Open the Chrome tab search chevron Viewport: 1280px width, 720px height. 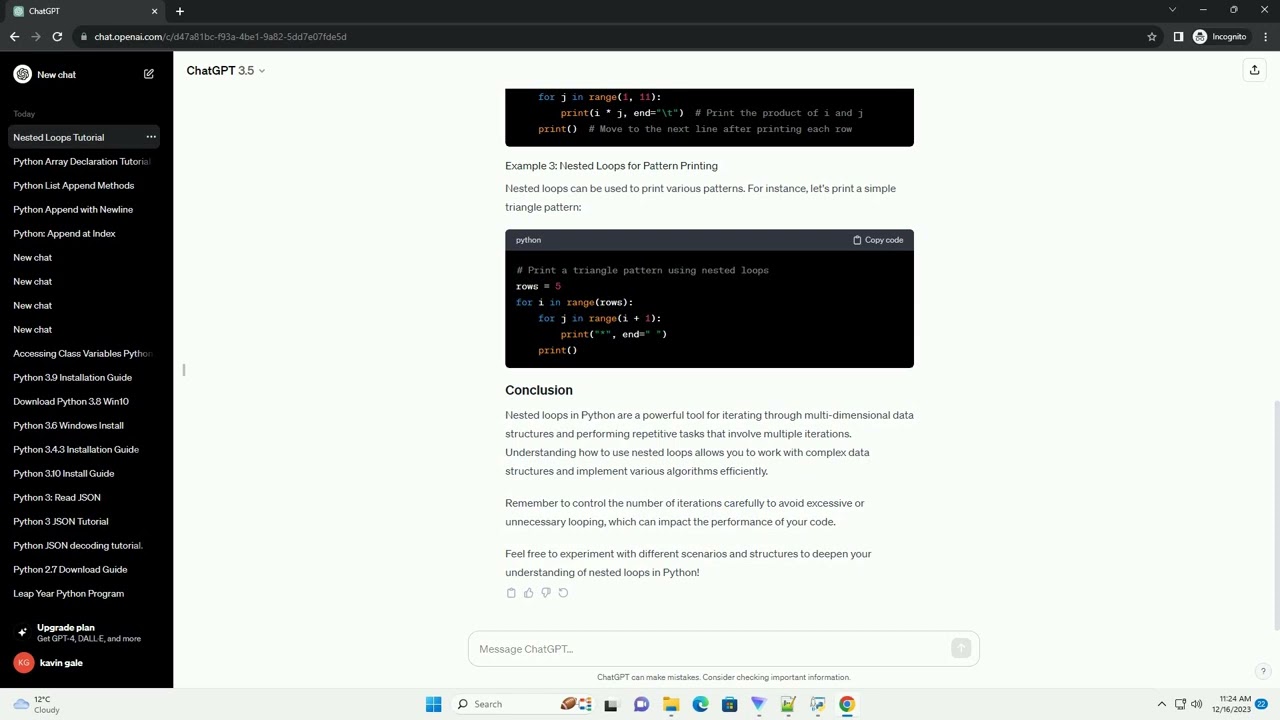pos(1172,10)
